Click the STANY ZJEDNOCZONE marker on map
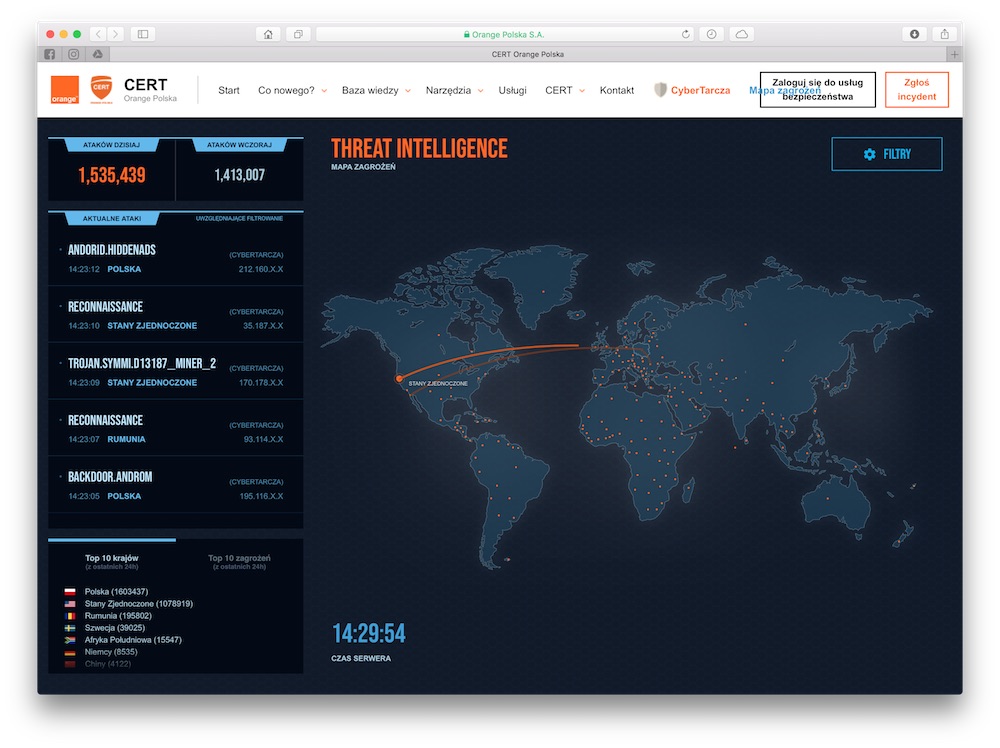Image resolution: width=1000 pixels, height=748 pixels. [399, 379]
